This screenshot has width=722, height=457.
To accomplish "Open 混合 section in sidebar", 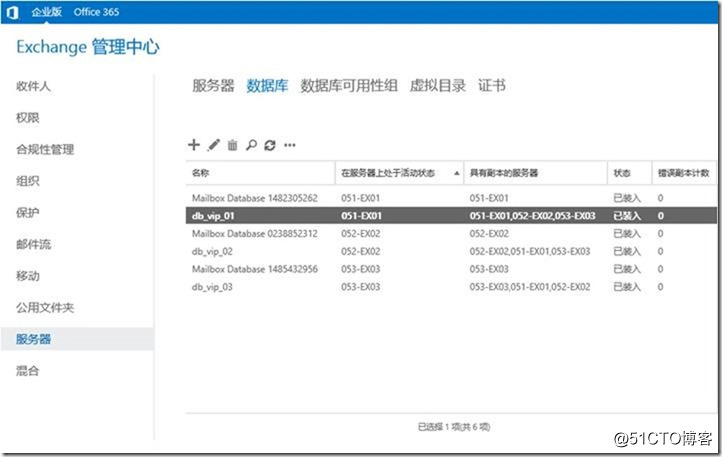I will pyautogui.click(x=28, y=371).
